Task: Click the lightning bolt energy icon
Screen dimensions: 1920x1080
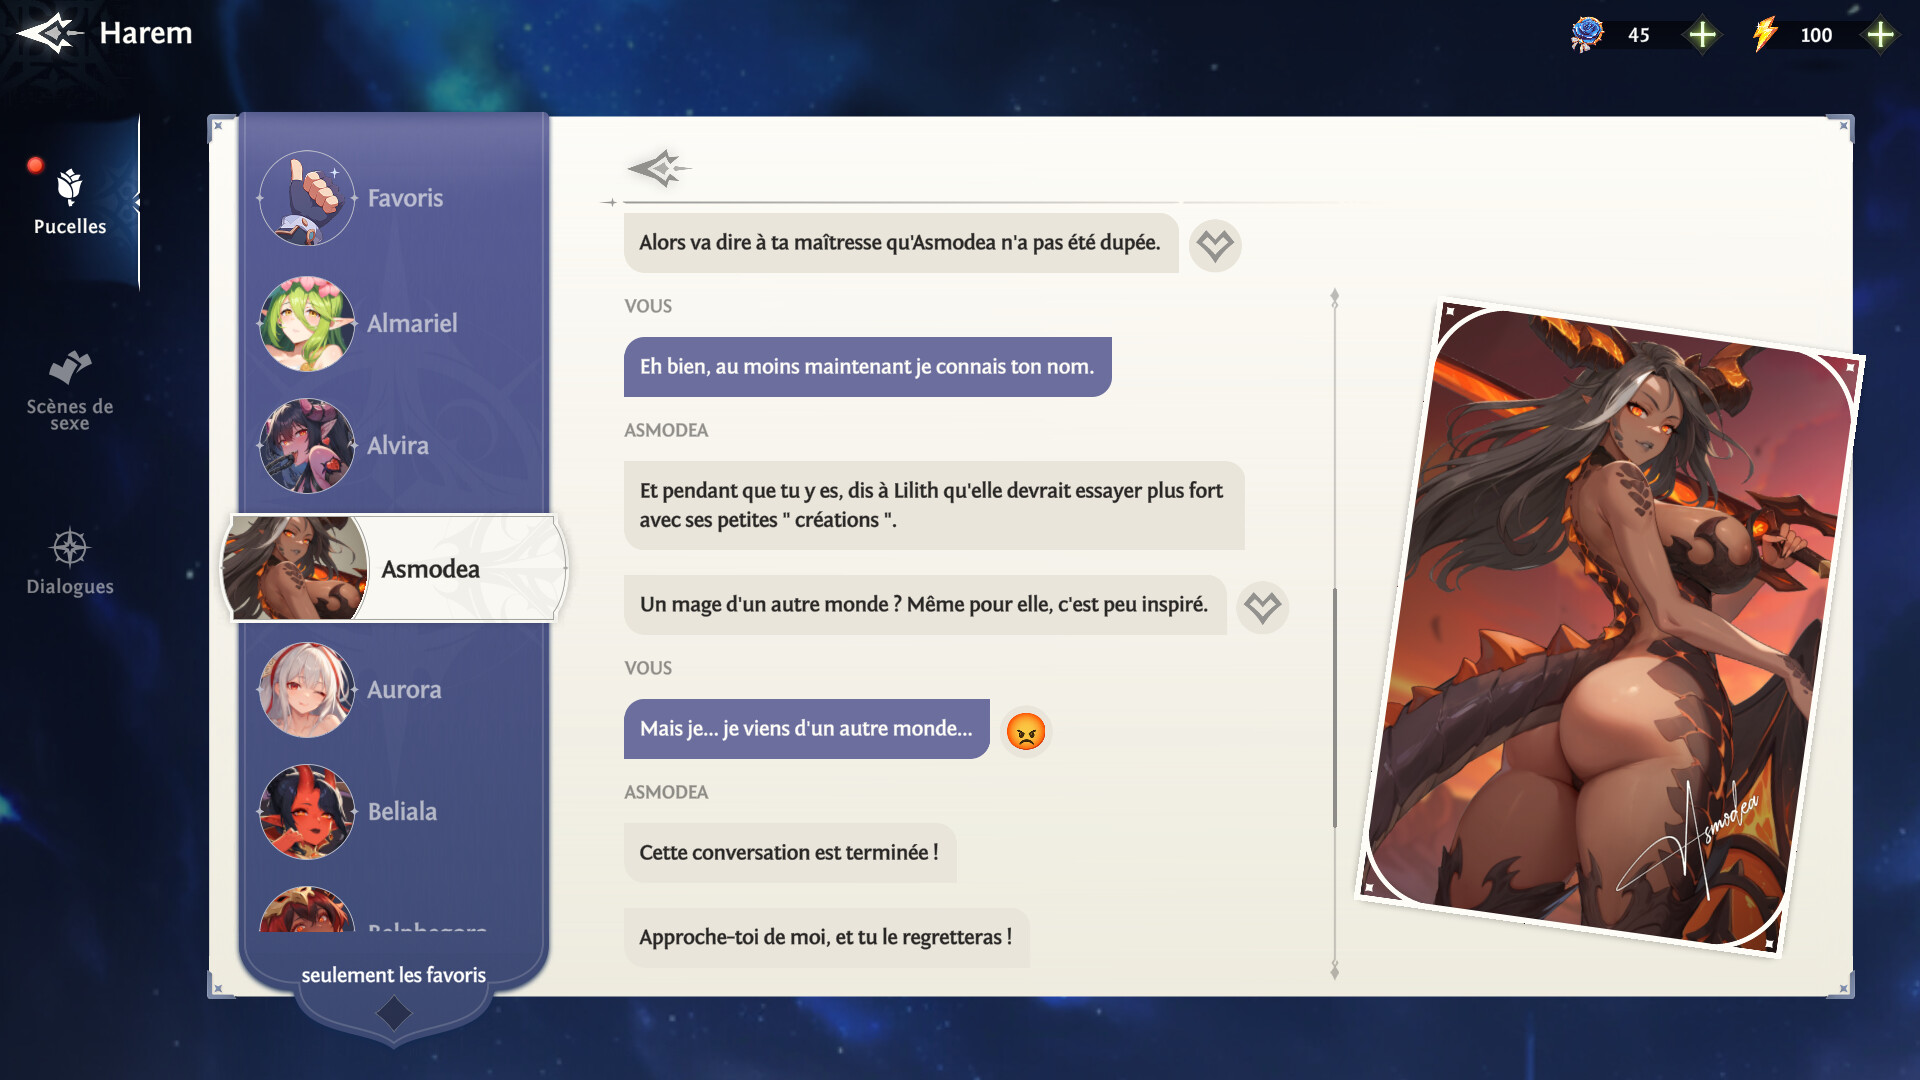Action: (1765, 35)
